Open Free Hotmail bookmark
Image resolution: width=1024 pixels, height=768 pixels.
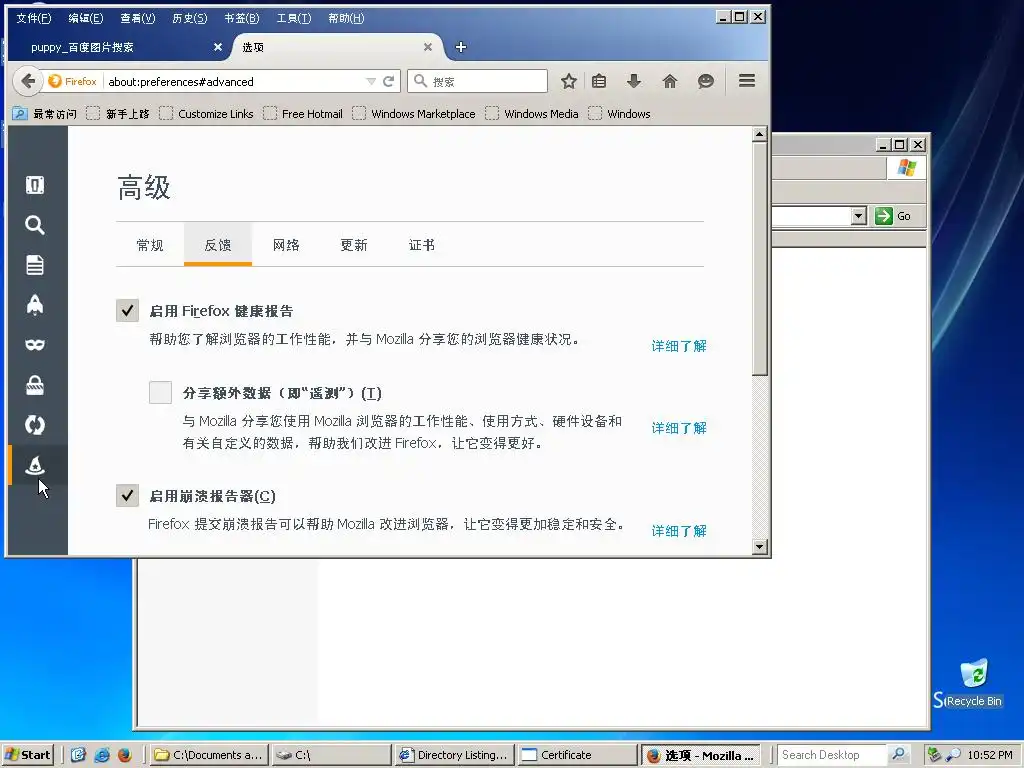(303, 114)
